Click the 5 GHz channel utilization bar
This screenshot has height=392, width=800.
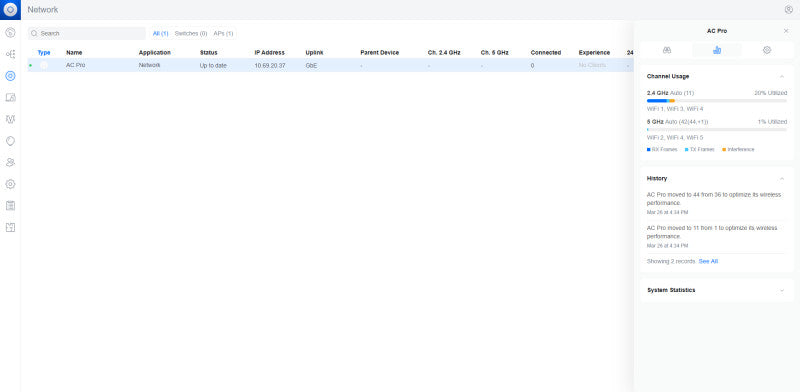717,130
